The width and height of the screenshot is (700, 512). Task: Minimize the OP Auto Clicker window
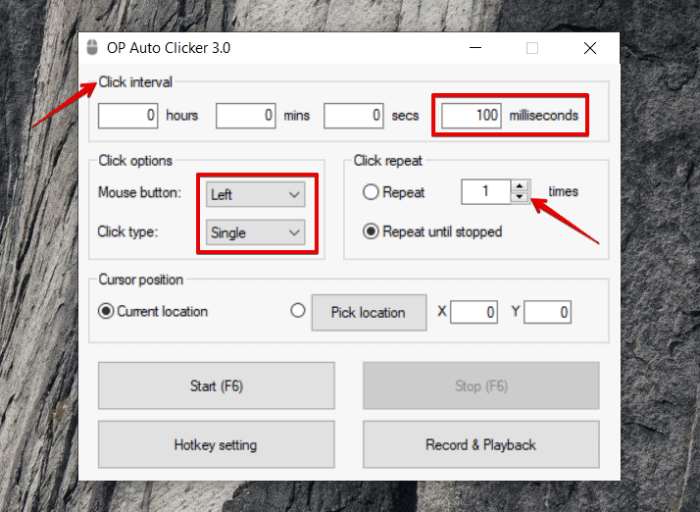tap(475, 48)
